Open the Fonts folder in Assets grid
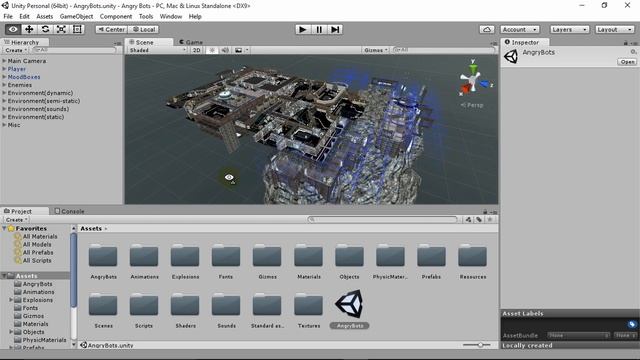 click(x=226, y=261)
